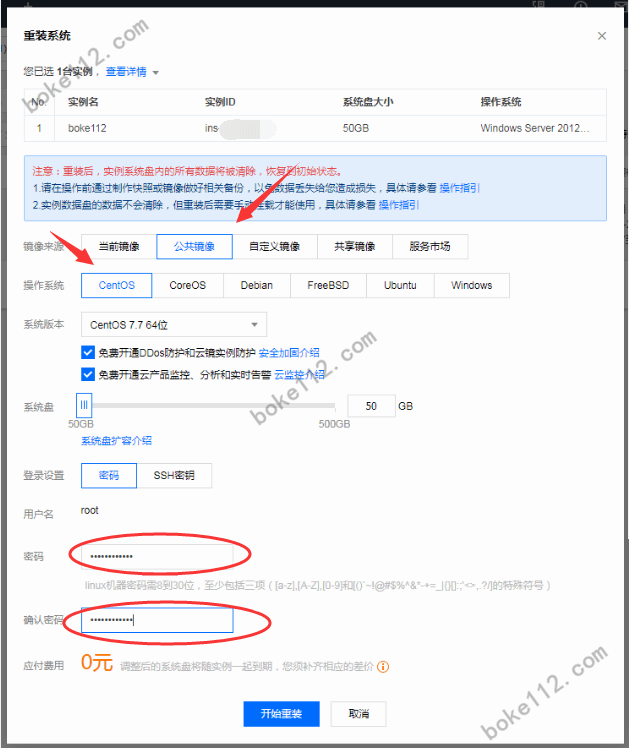This screenshot has width=629, height=748.
Task: Click the 500GB slider maximum label
Action: point(334,424)
